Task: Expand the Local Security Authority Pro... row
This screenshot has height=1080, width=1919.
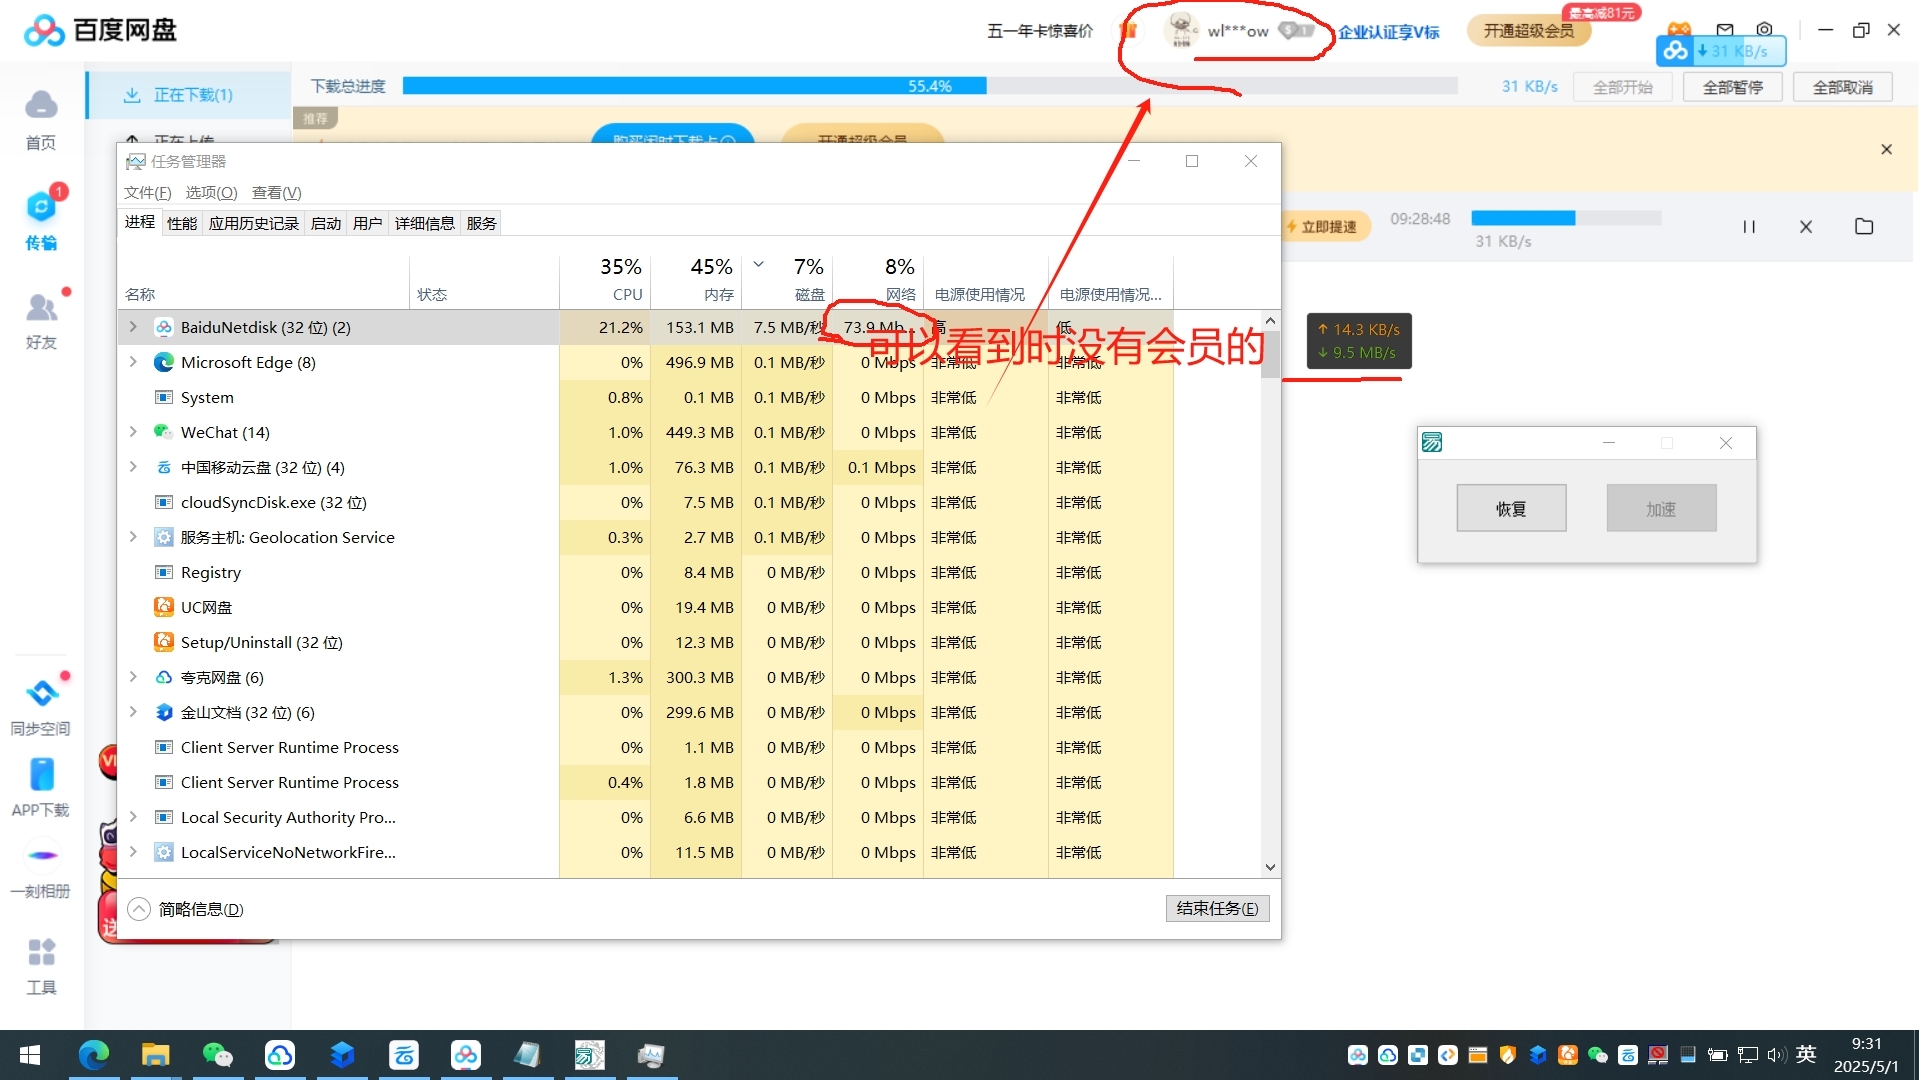Action: (133, 817)
